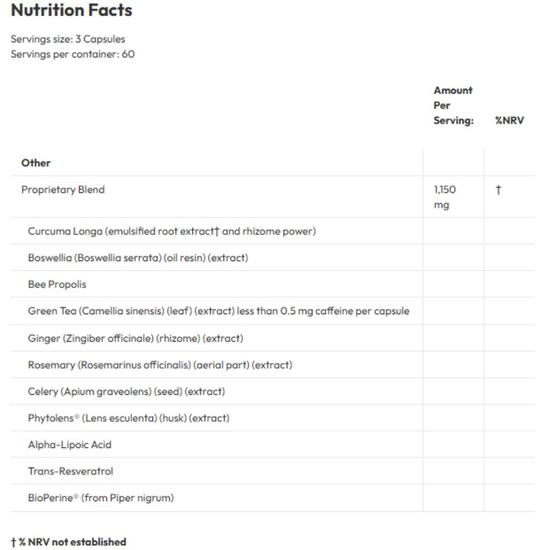Click the % NRV not established footnote
The height and width of the screenshot is (550, 550).
point(68,542)
